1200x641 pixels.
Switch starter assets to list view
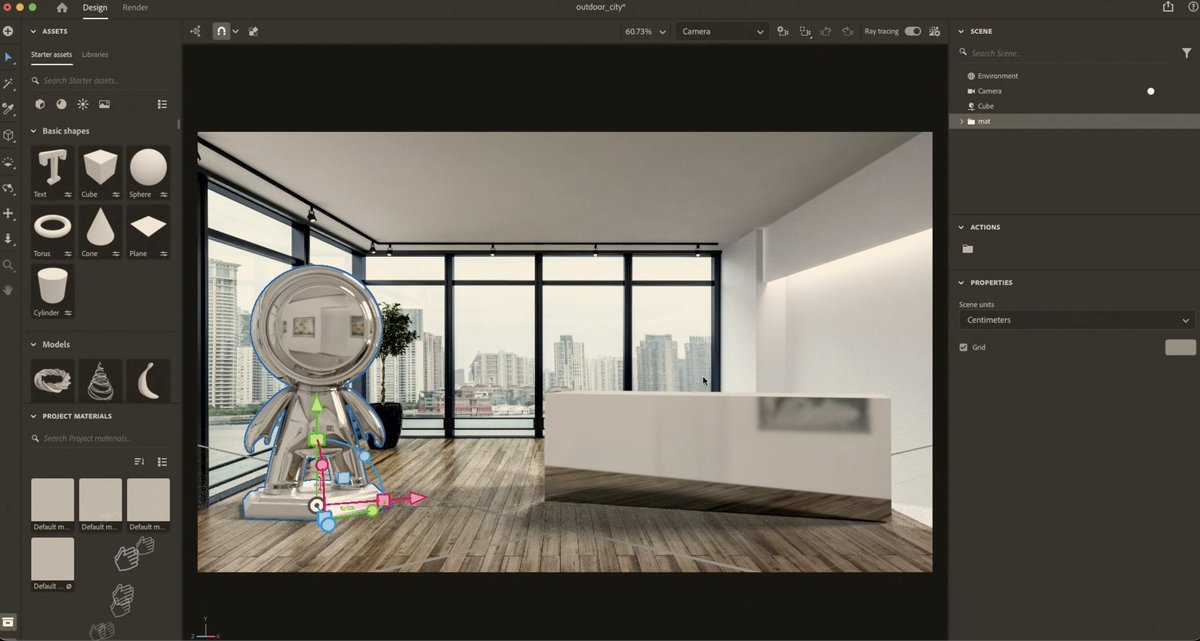click(x=162, y=104)
